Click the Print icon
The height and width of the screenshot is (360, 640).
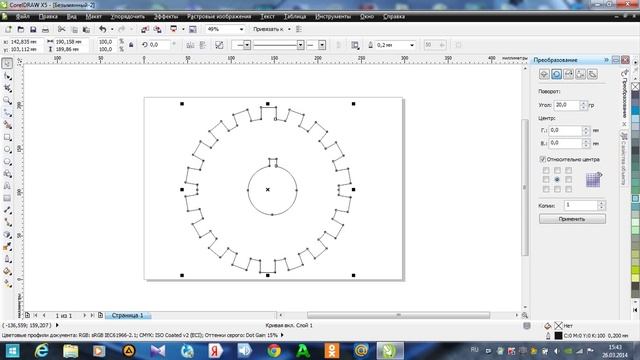45,29
